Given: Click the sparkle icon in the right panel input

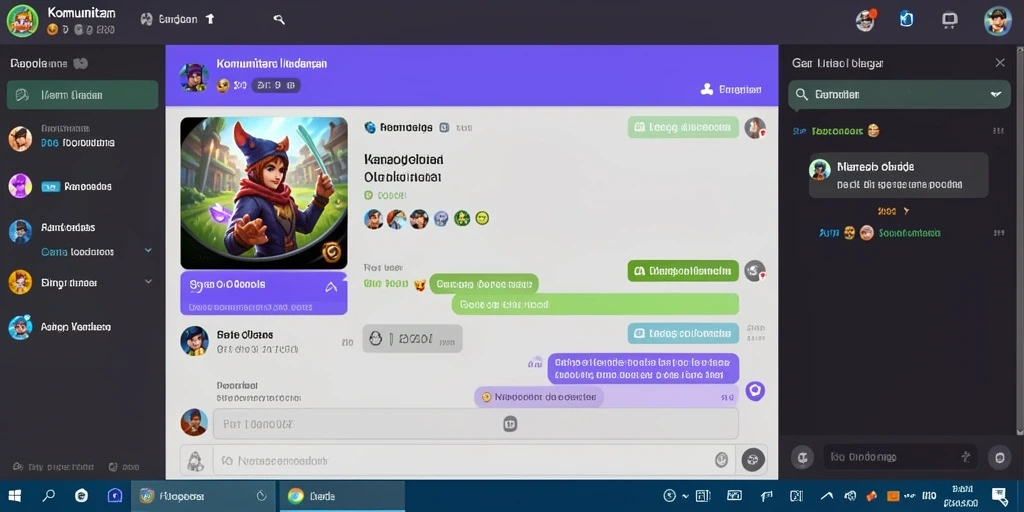Looking at the screenshot, I should click(x=967, y=456).
